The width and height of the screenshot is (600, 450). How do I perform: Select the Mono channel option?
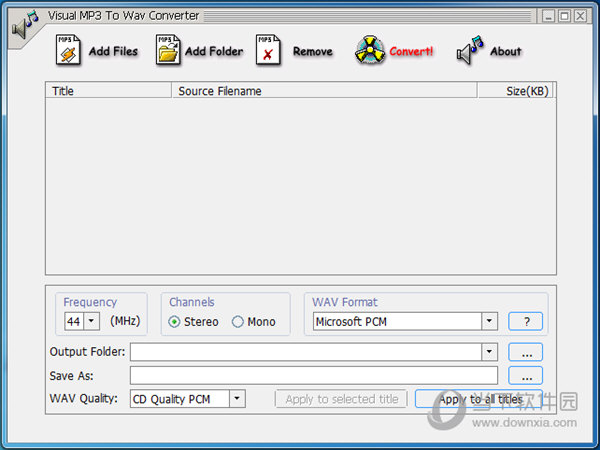click(x=238, y=322)
